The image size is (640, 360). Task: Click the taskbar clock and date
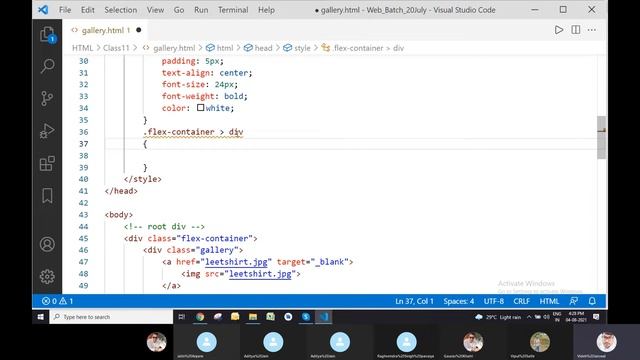[x=576, y=317]
